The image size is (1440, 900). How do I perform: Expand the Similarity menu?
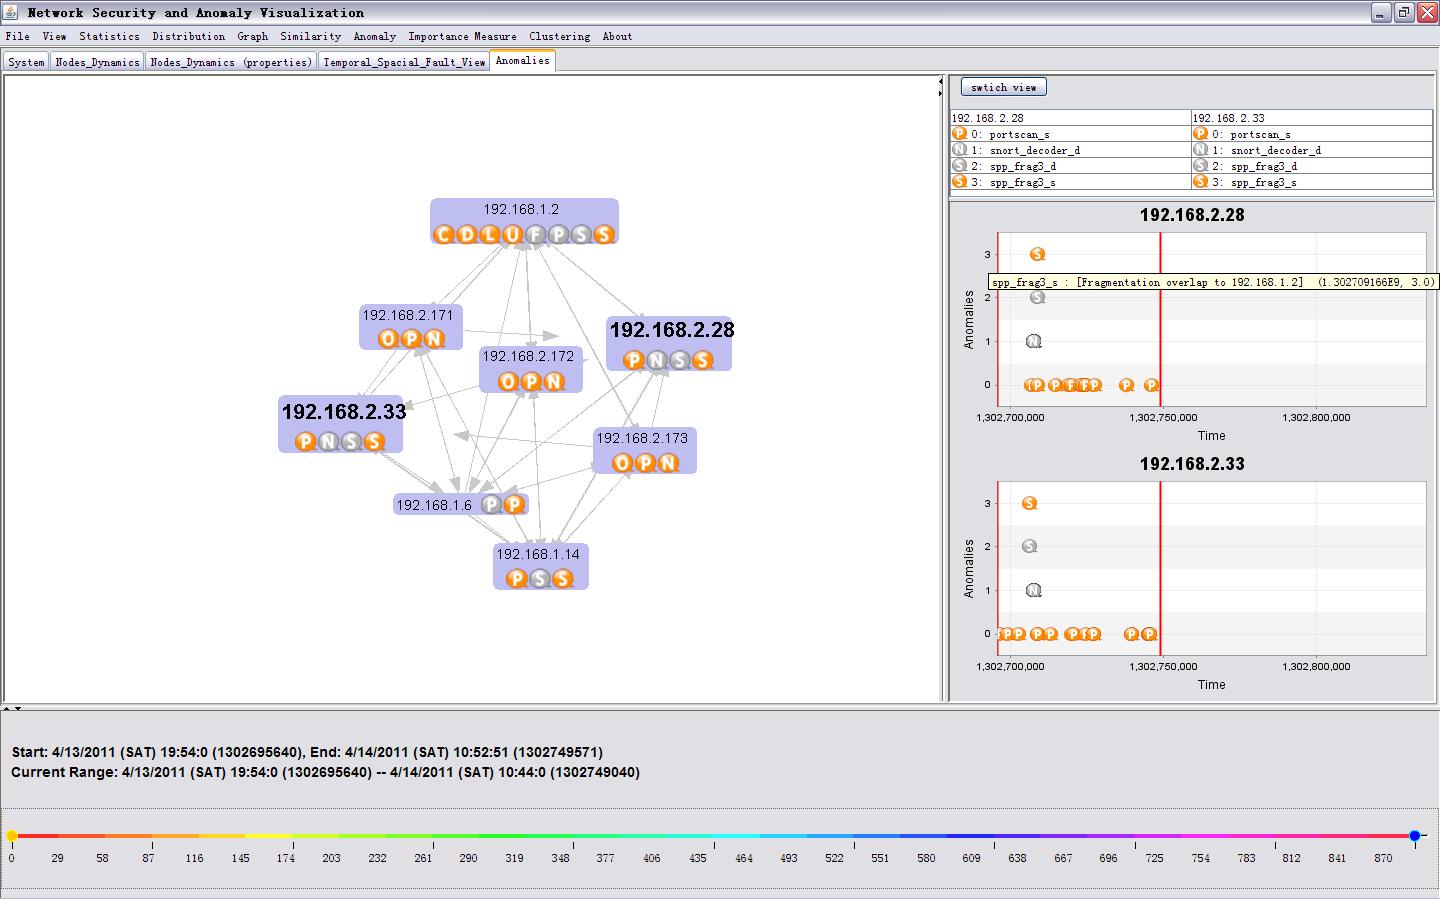click(x=310, y=36)
